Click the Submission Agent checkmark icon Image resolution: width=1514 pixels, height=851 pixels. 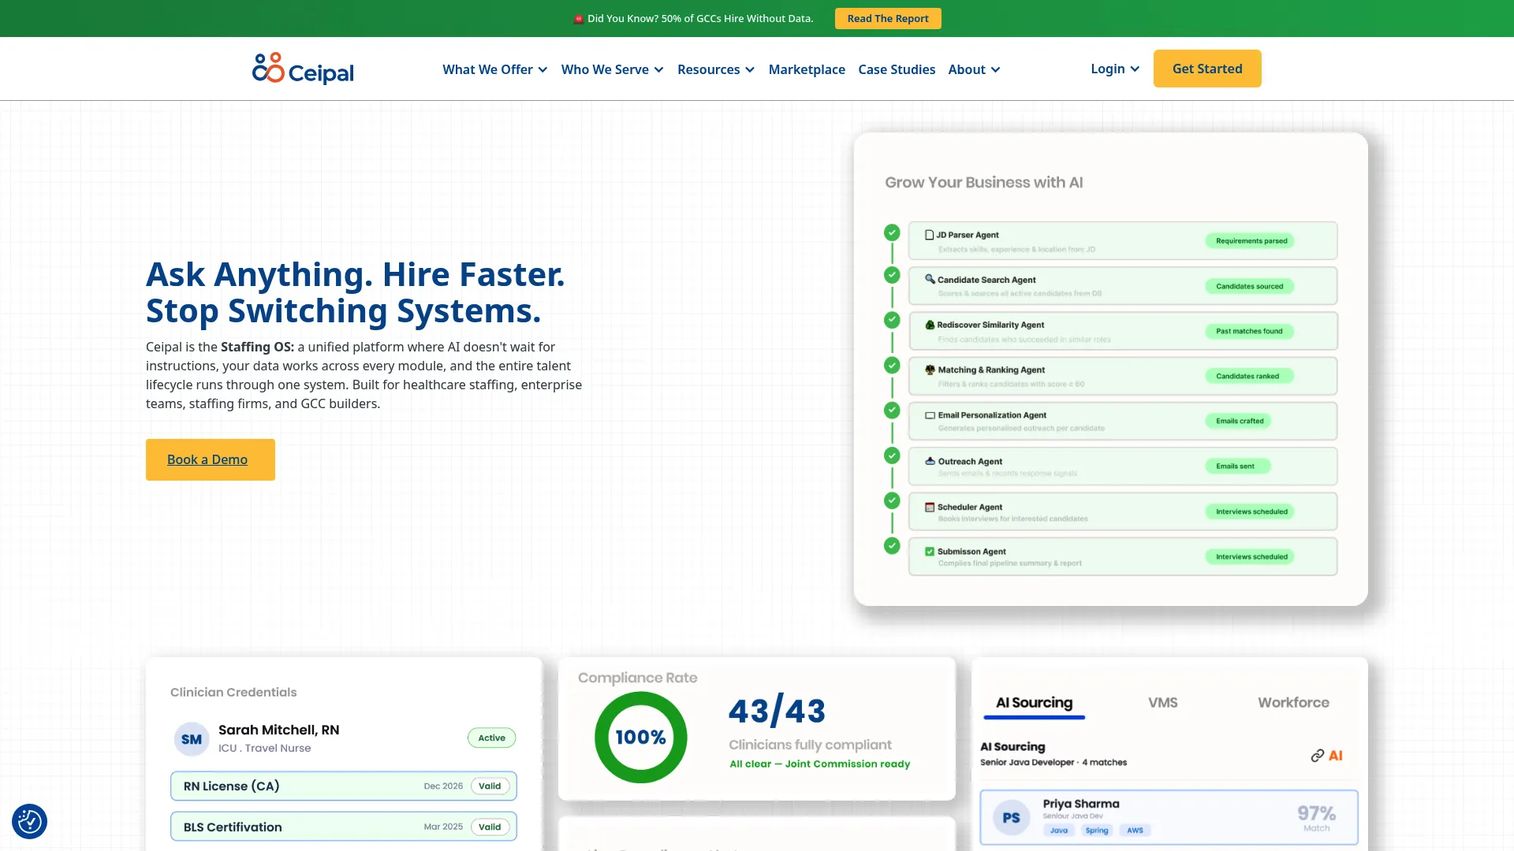click(930, 551)
